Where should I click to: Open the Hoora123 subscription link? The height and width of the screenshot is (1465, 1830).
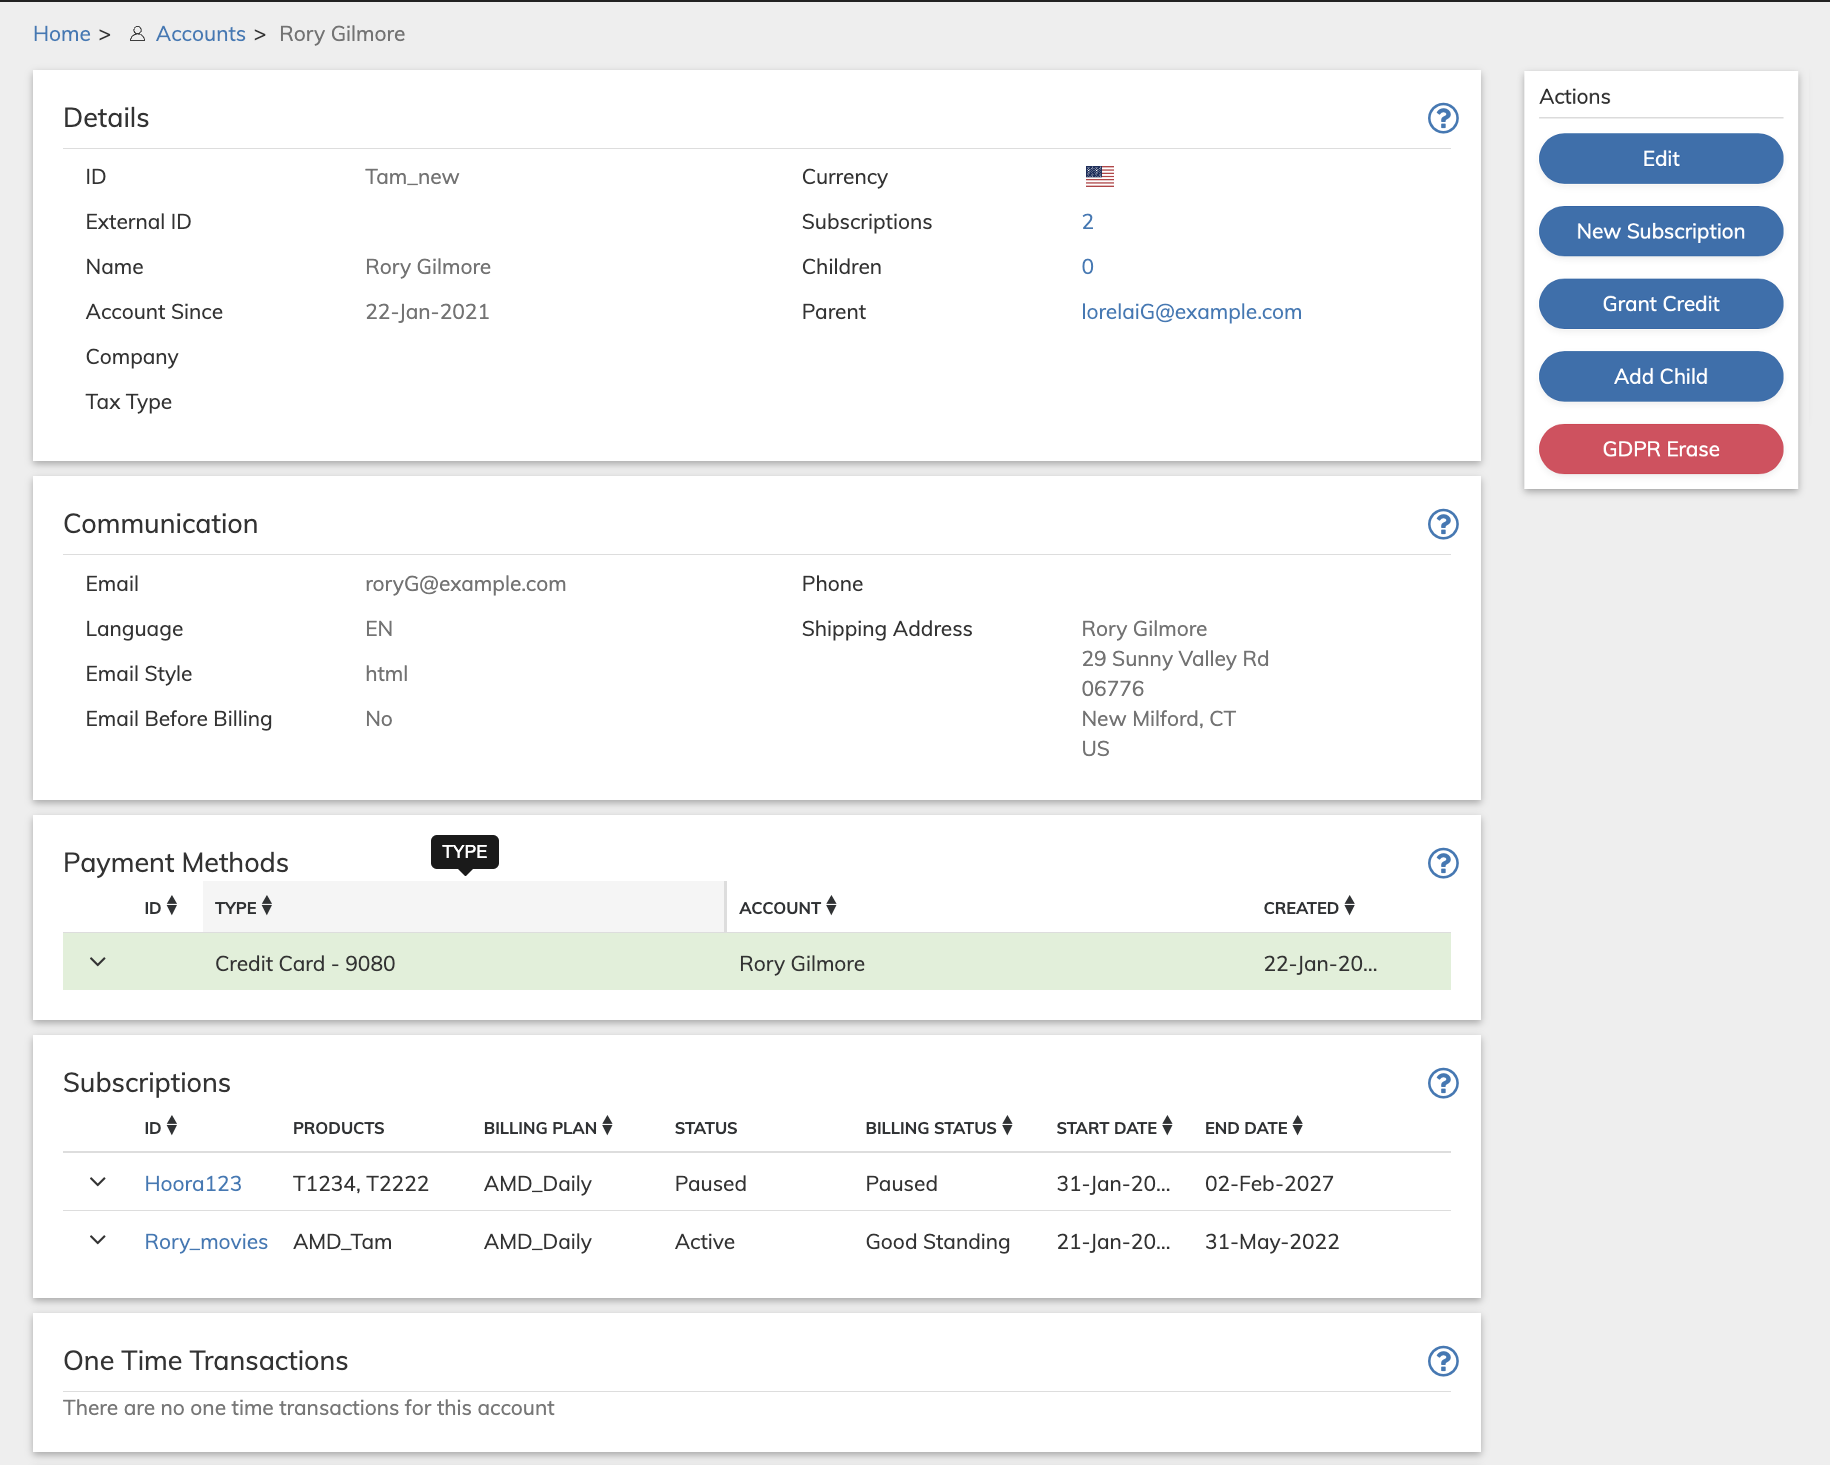pyautogui.click(x=193, y=1184)
